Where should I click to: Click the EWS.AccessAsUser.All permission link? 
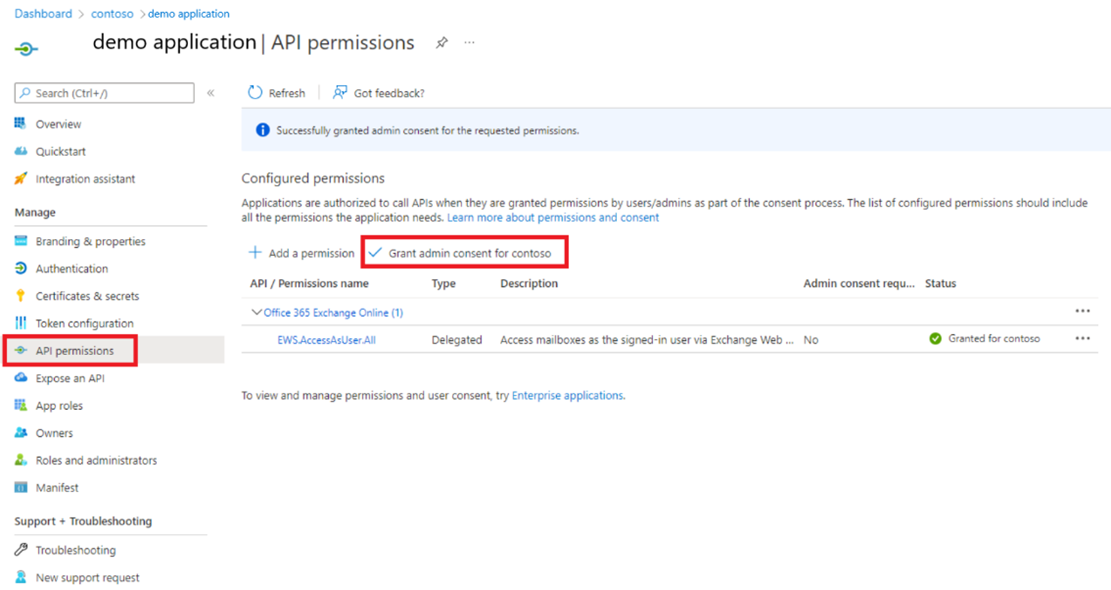coord(326,340)
